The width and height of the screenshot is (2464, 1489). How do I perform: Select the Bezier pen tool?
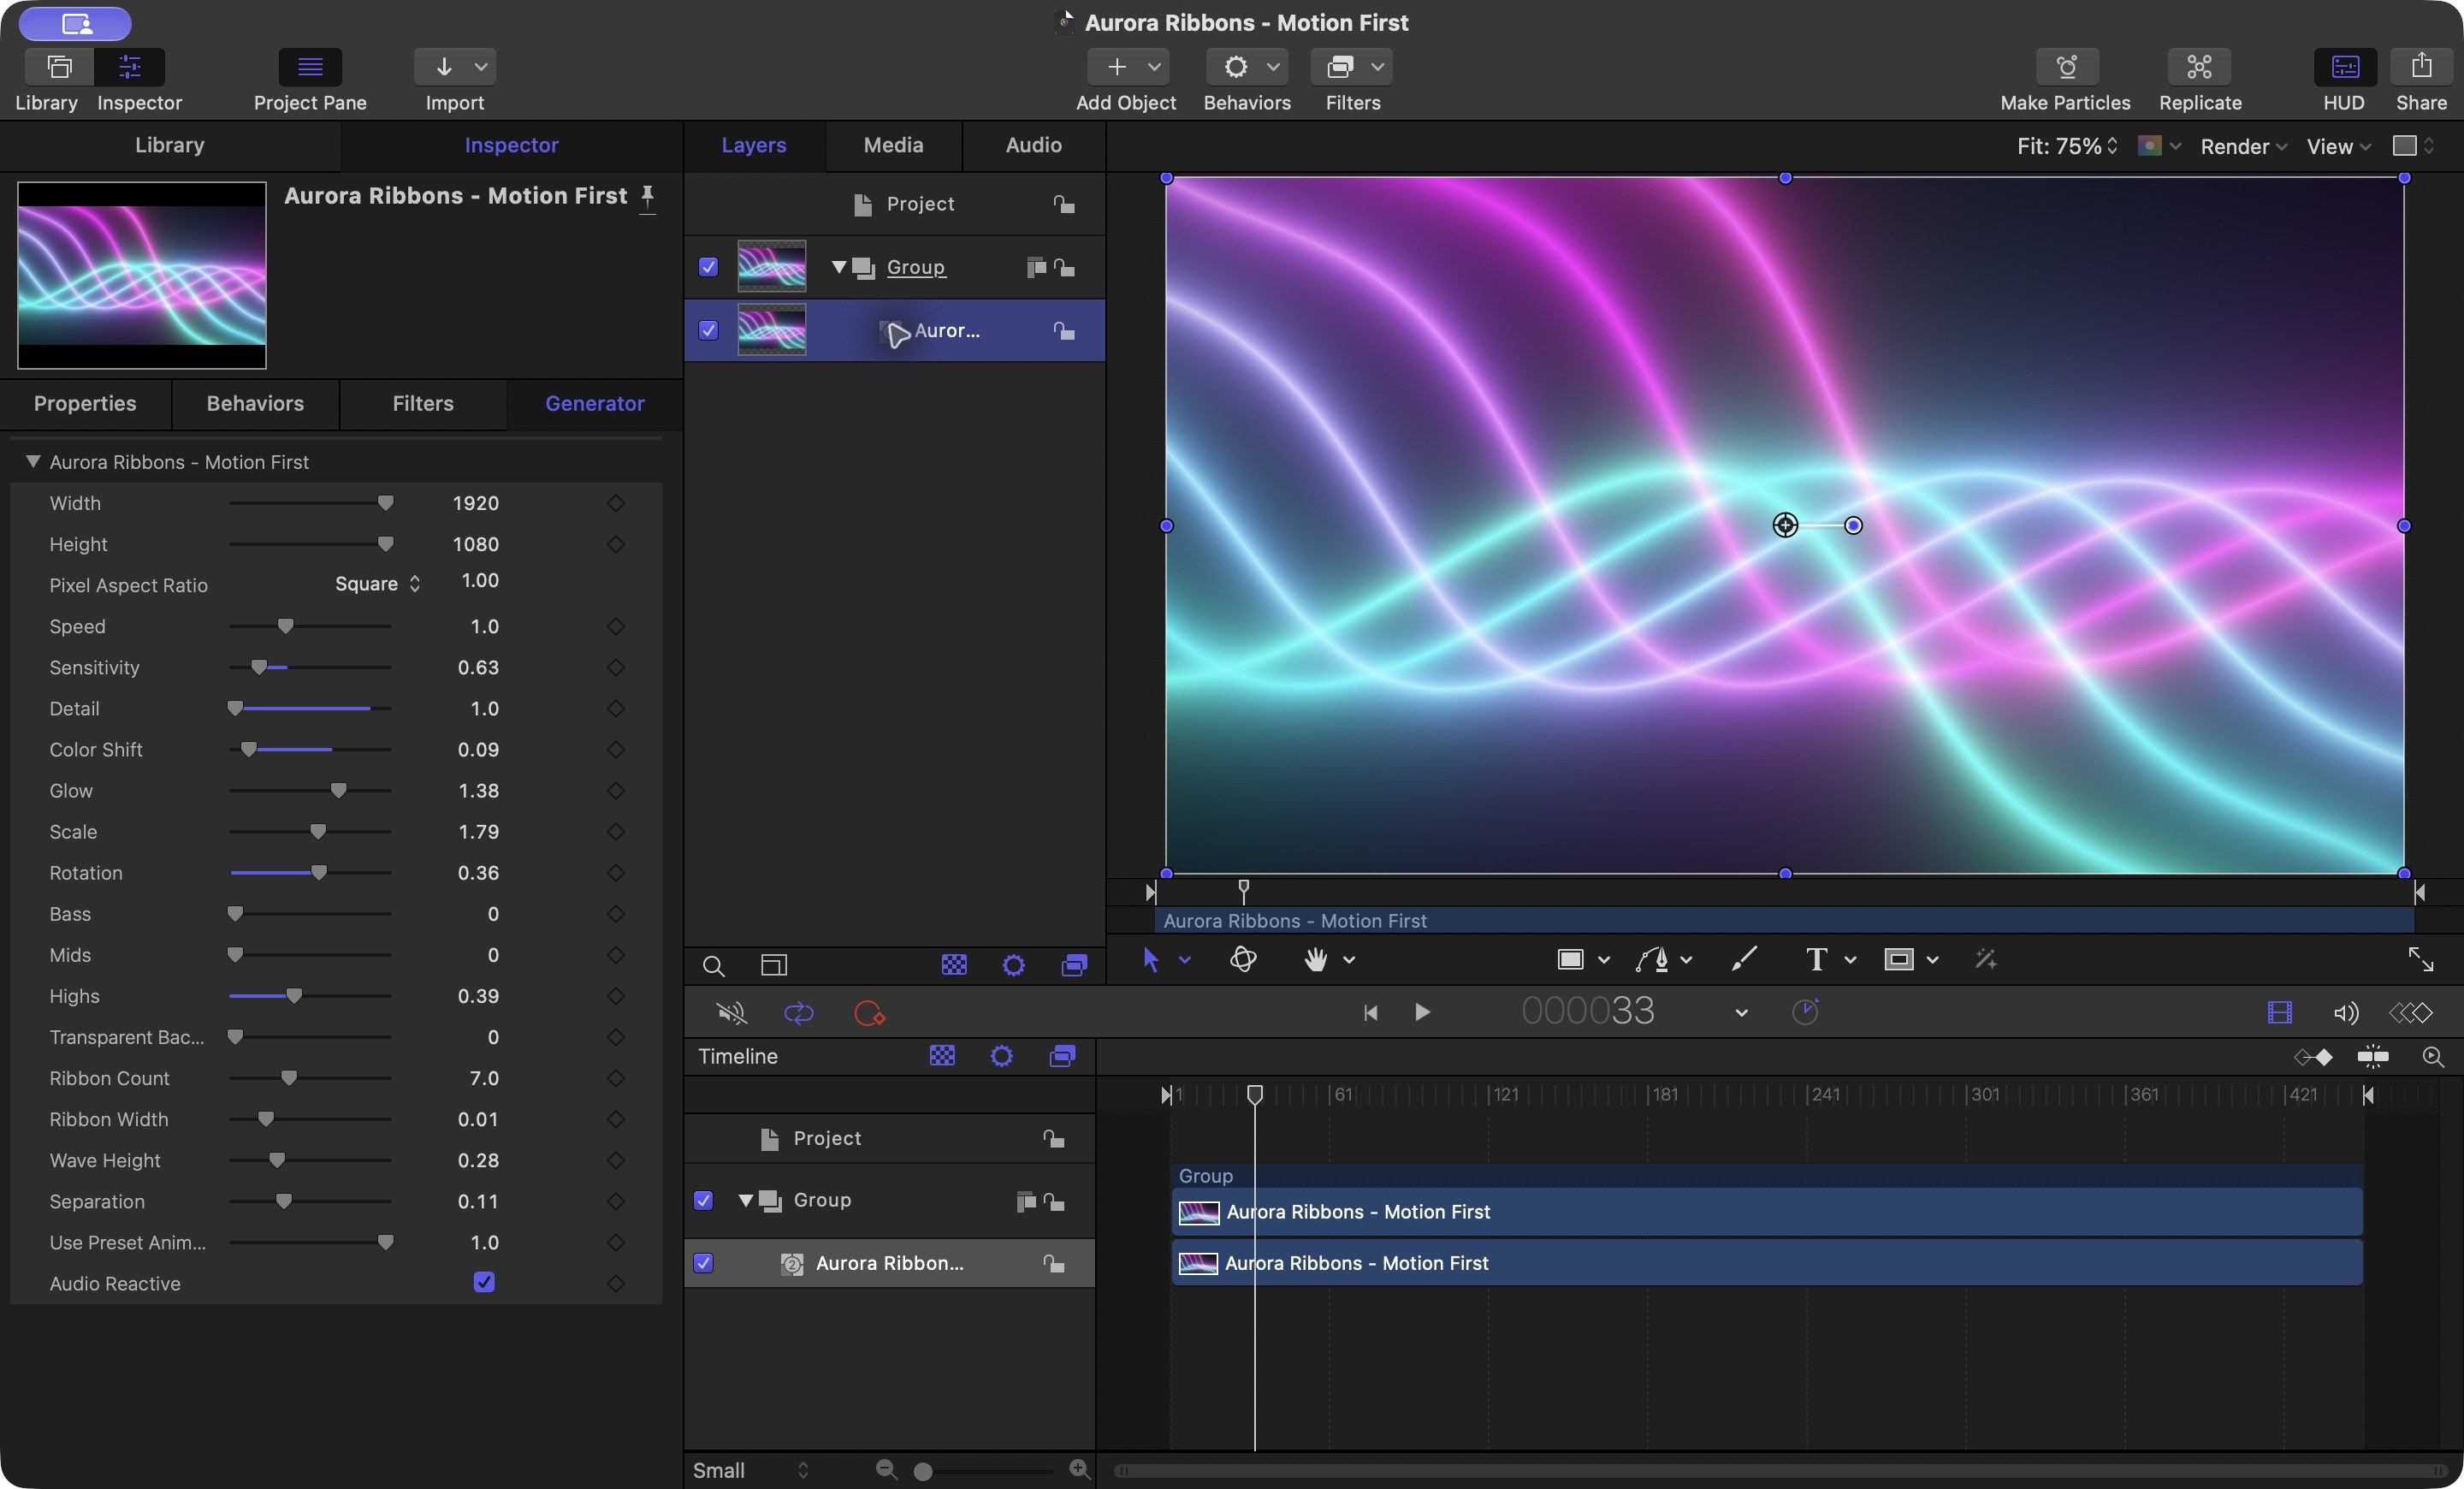click(x=1652, y=959)
